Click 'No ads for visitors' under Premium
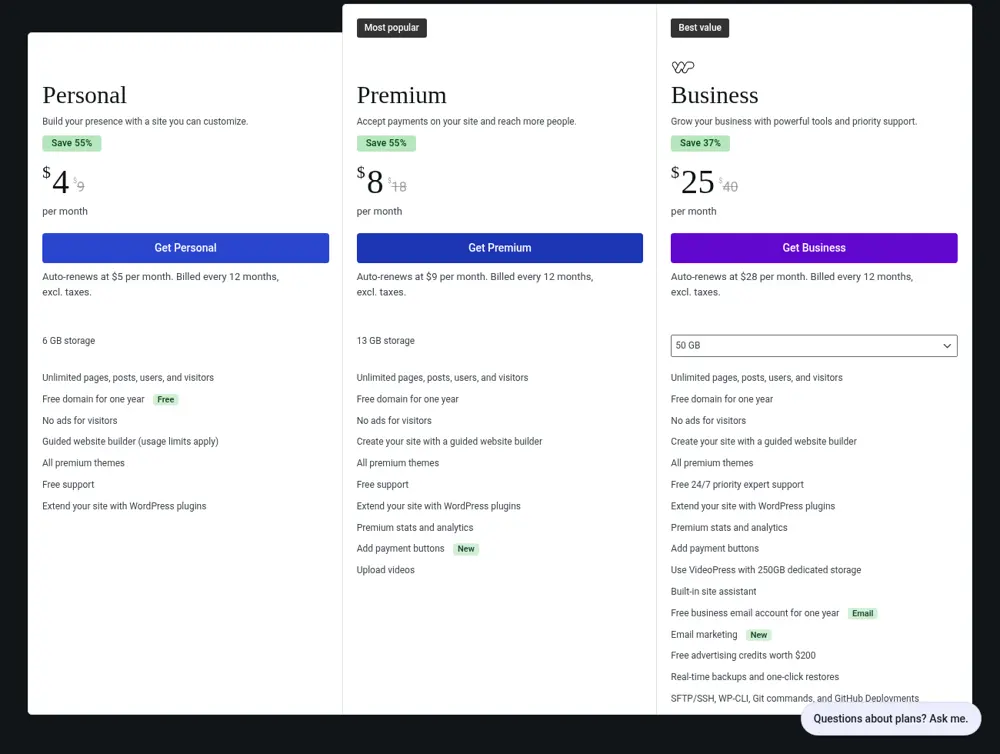This screenshot has width=1000, height=754. [x=394, y=420]
